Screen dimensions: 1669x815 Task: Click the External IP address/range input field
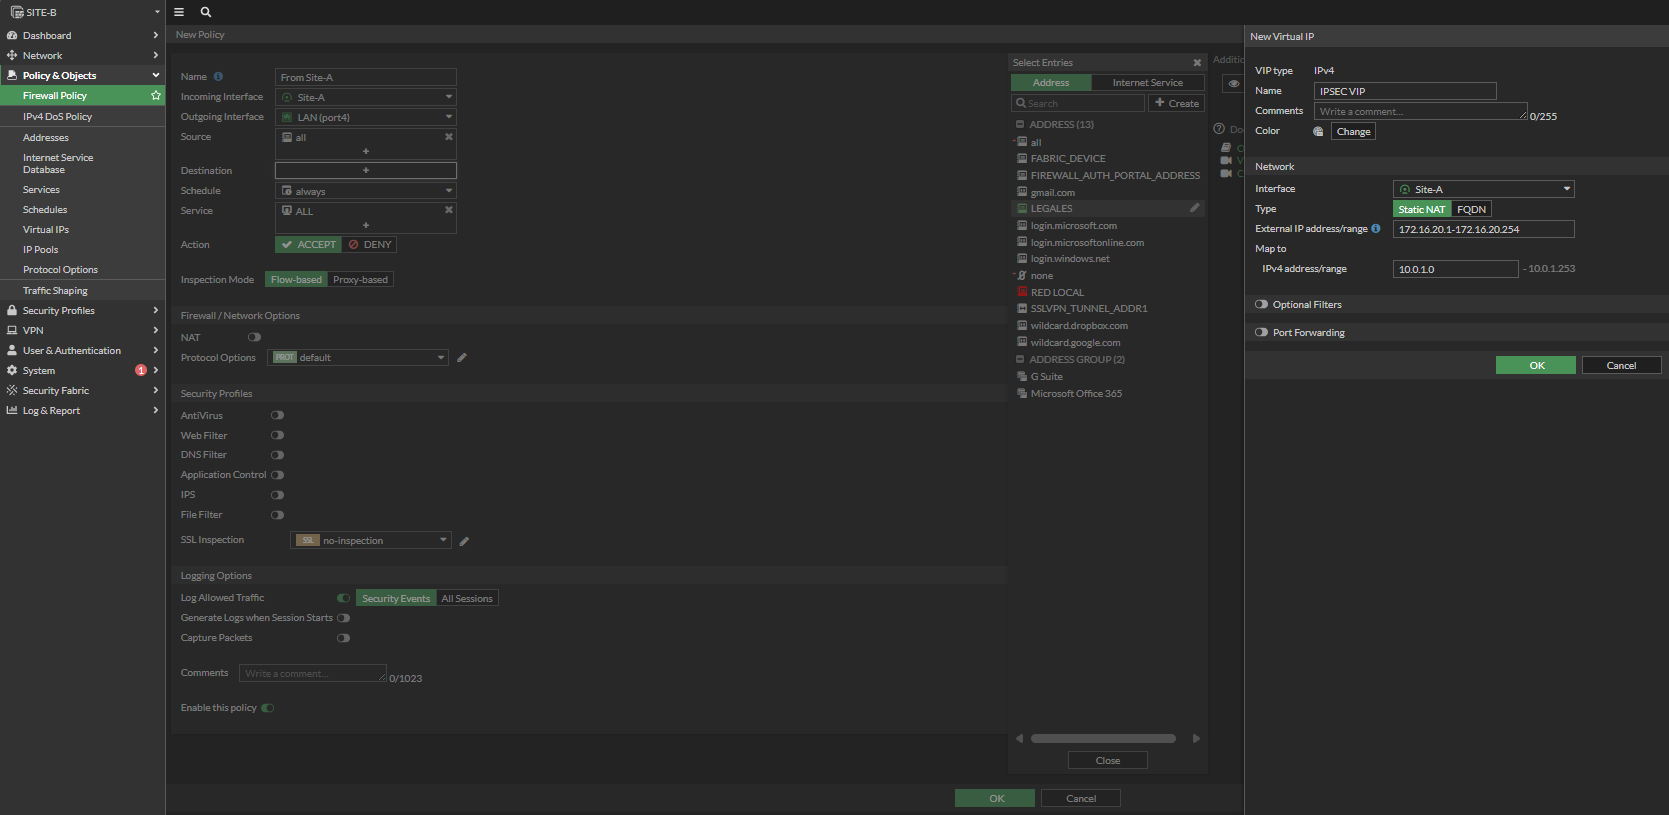(x=1483, y=229)
